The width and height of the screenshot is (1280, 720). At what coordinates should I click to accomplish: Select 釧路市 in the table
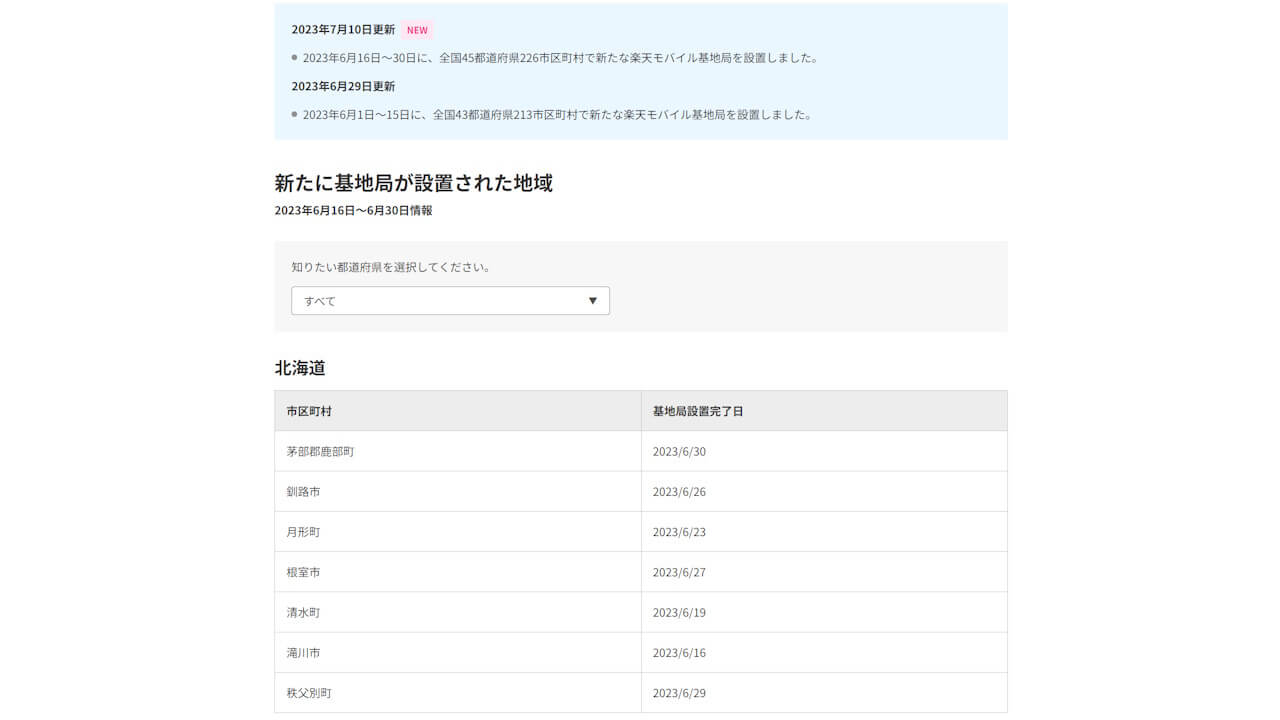pos(302,491)
